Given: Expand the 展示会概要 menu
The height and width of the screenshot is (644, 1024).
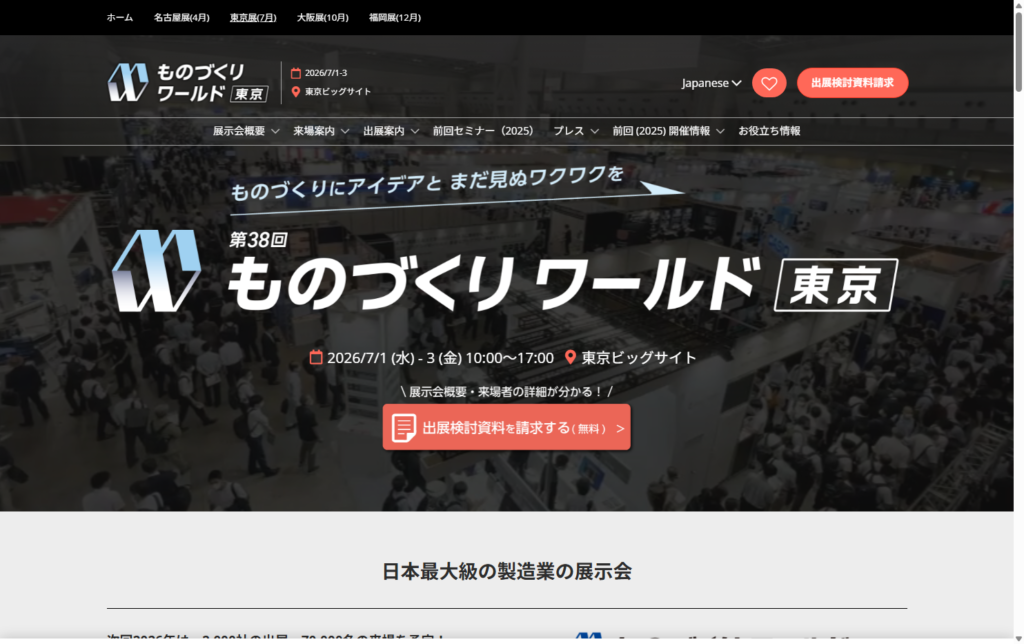Looking at the screenshot, I should click(246, 131).
